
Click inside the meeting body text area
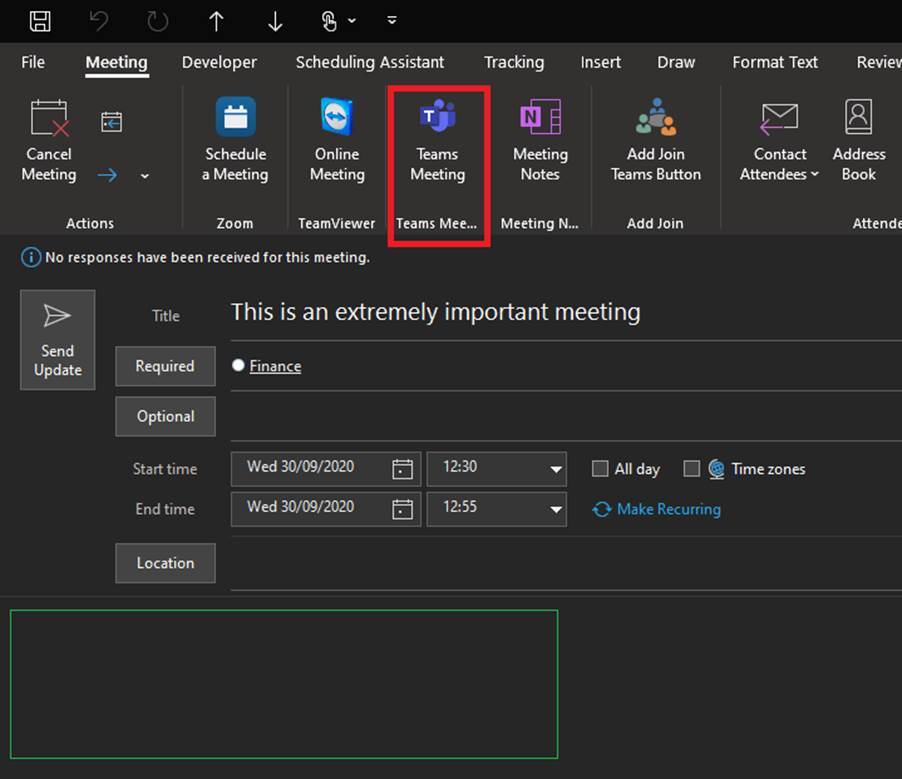pyautogui.click(x=284, y=684)
